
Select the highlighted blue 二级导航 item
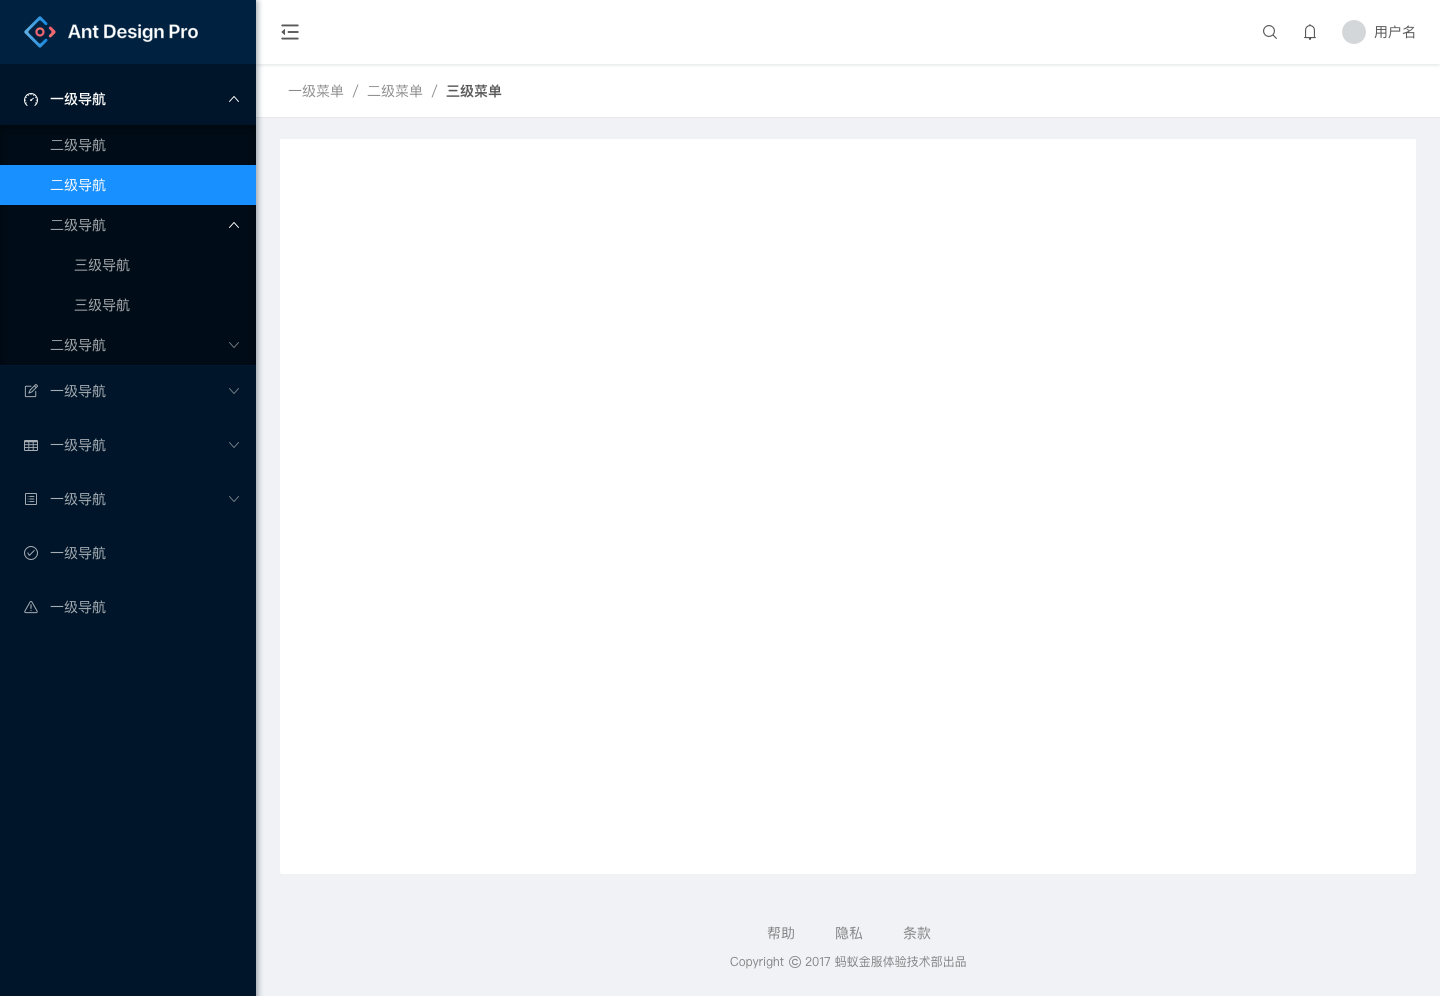tap(128, 185)
